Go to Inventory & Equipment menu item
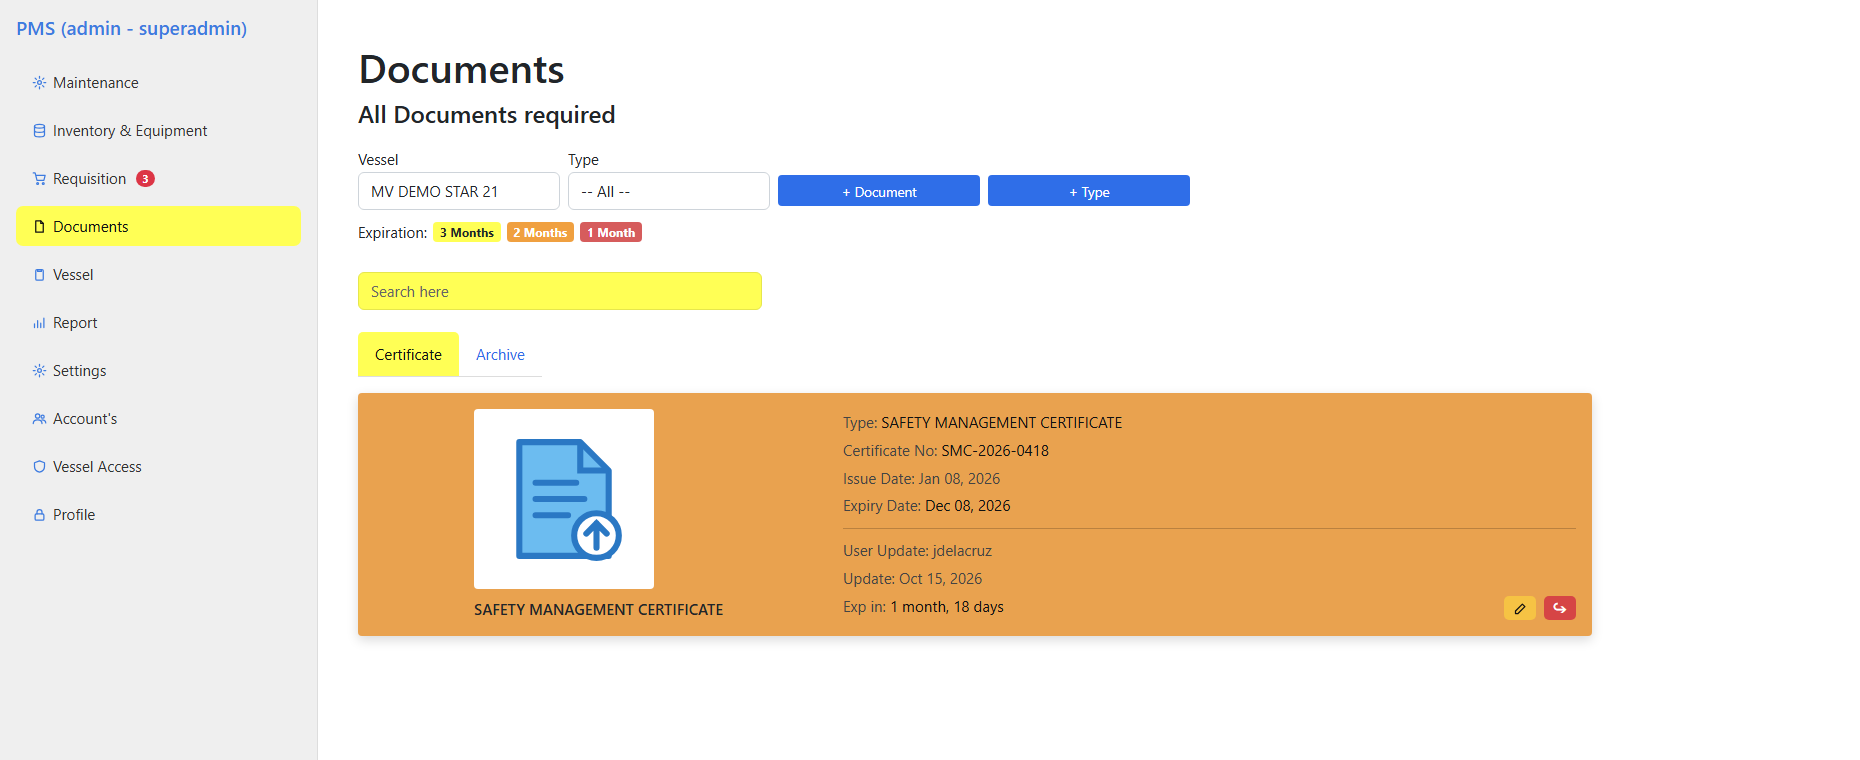Image resolution: width=1860 pixels, height=760 pixels. [158, 131]
